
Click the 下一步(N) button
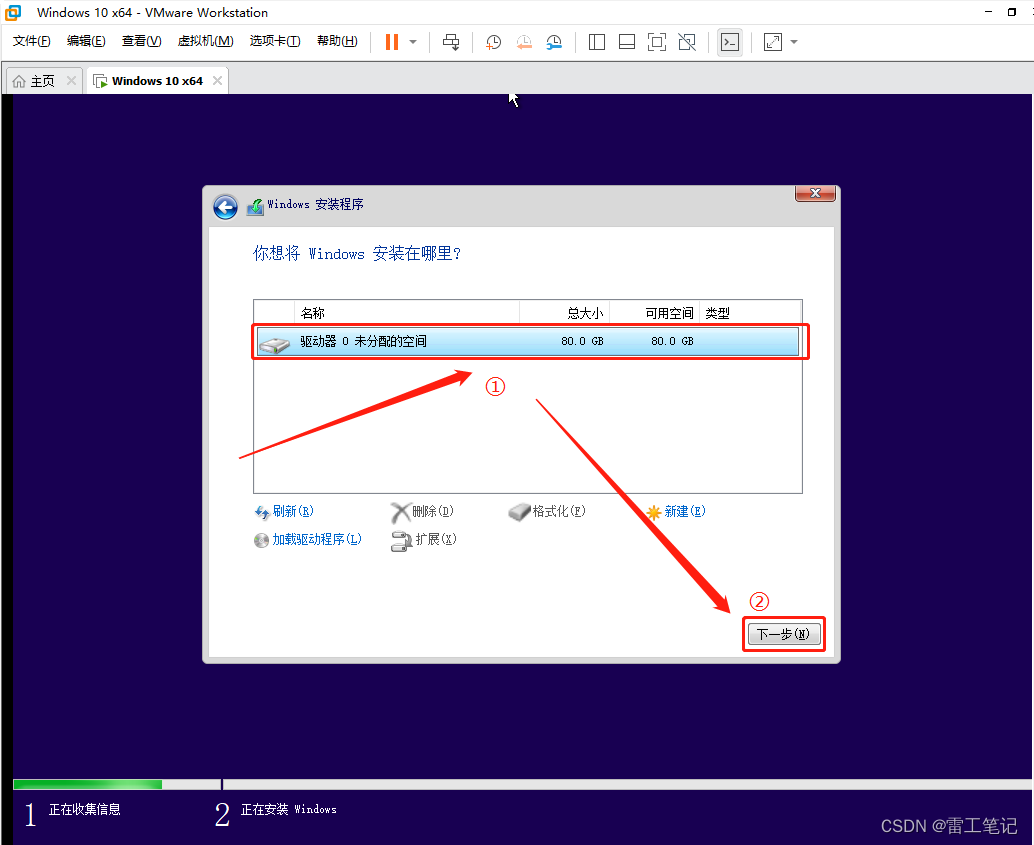tap(783, 634)
